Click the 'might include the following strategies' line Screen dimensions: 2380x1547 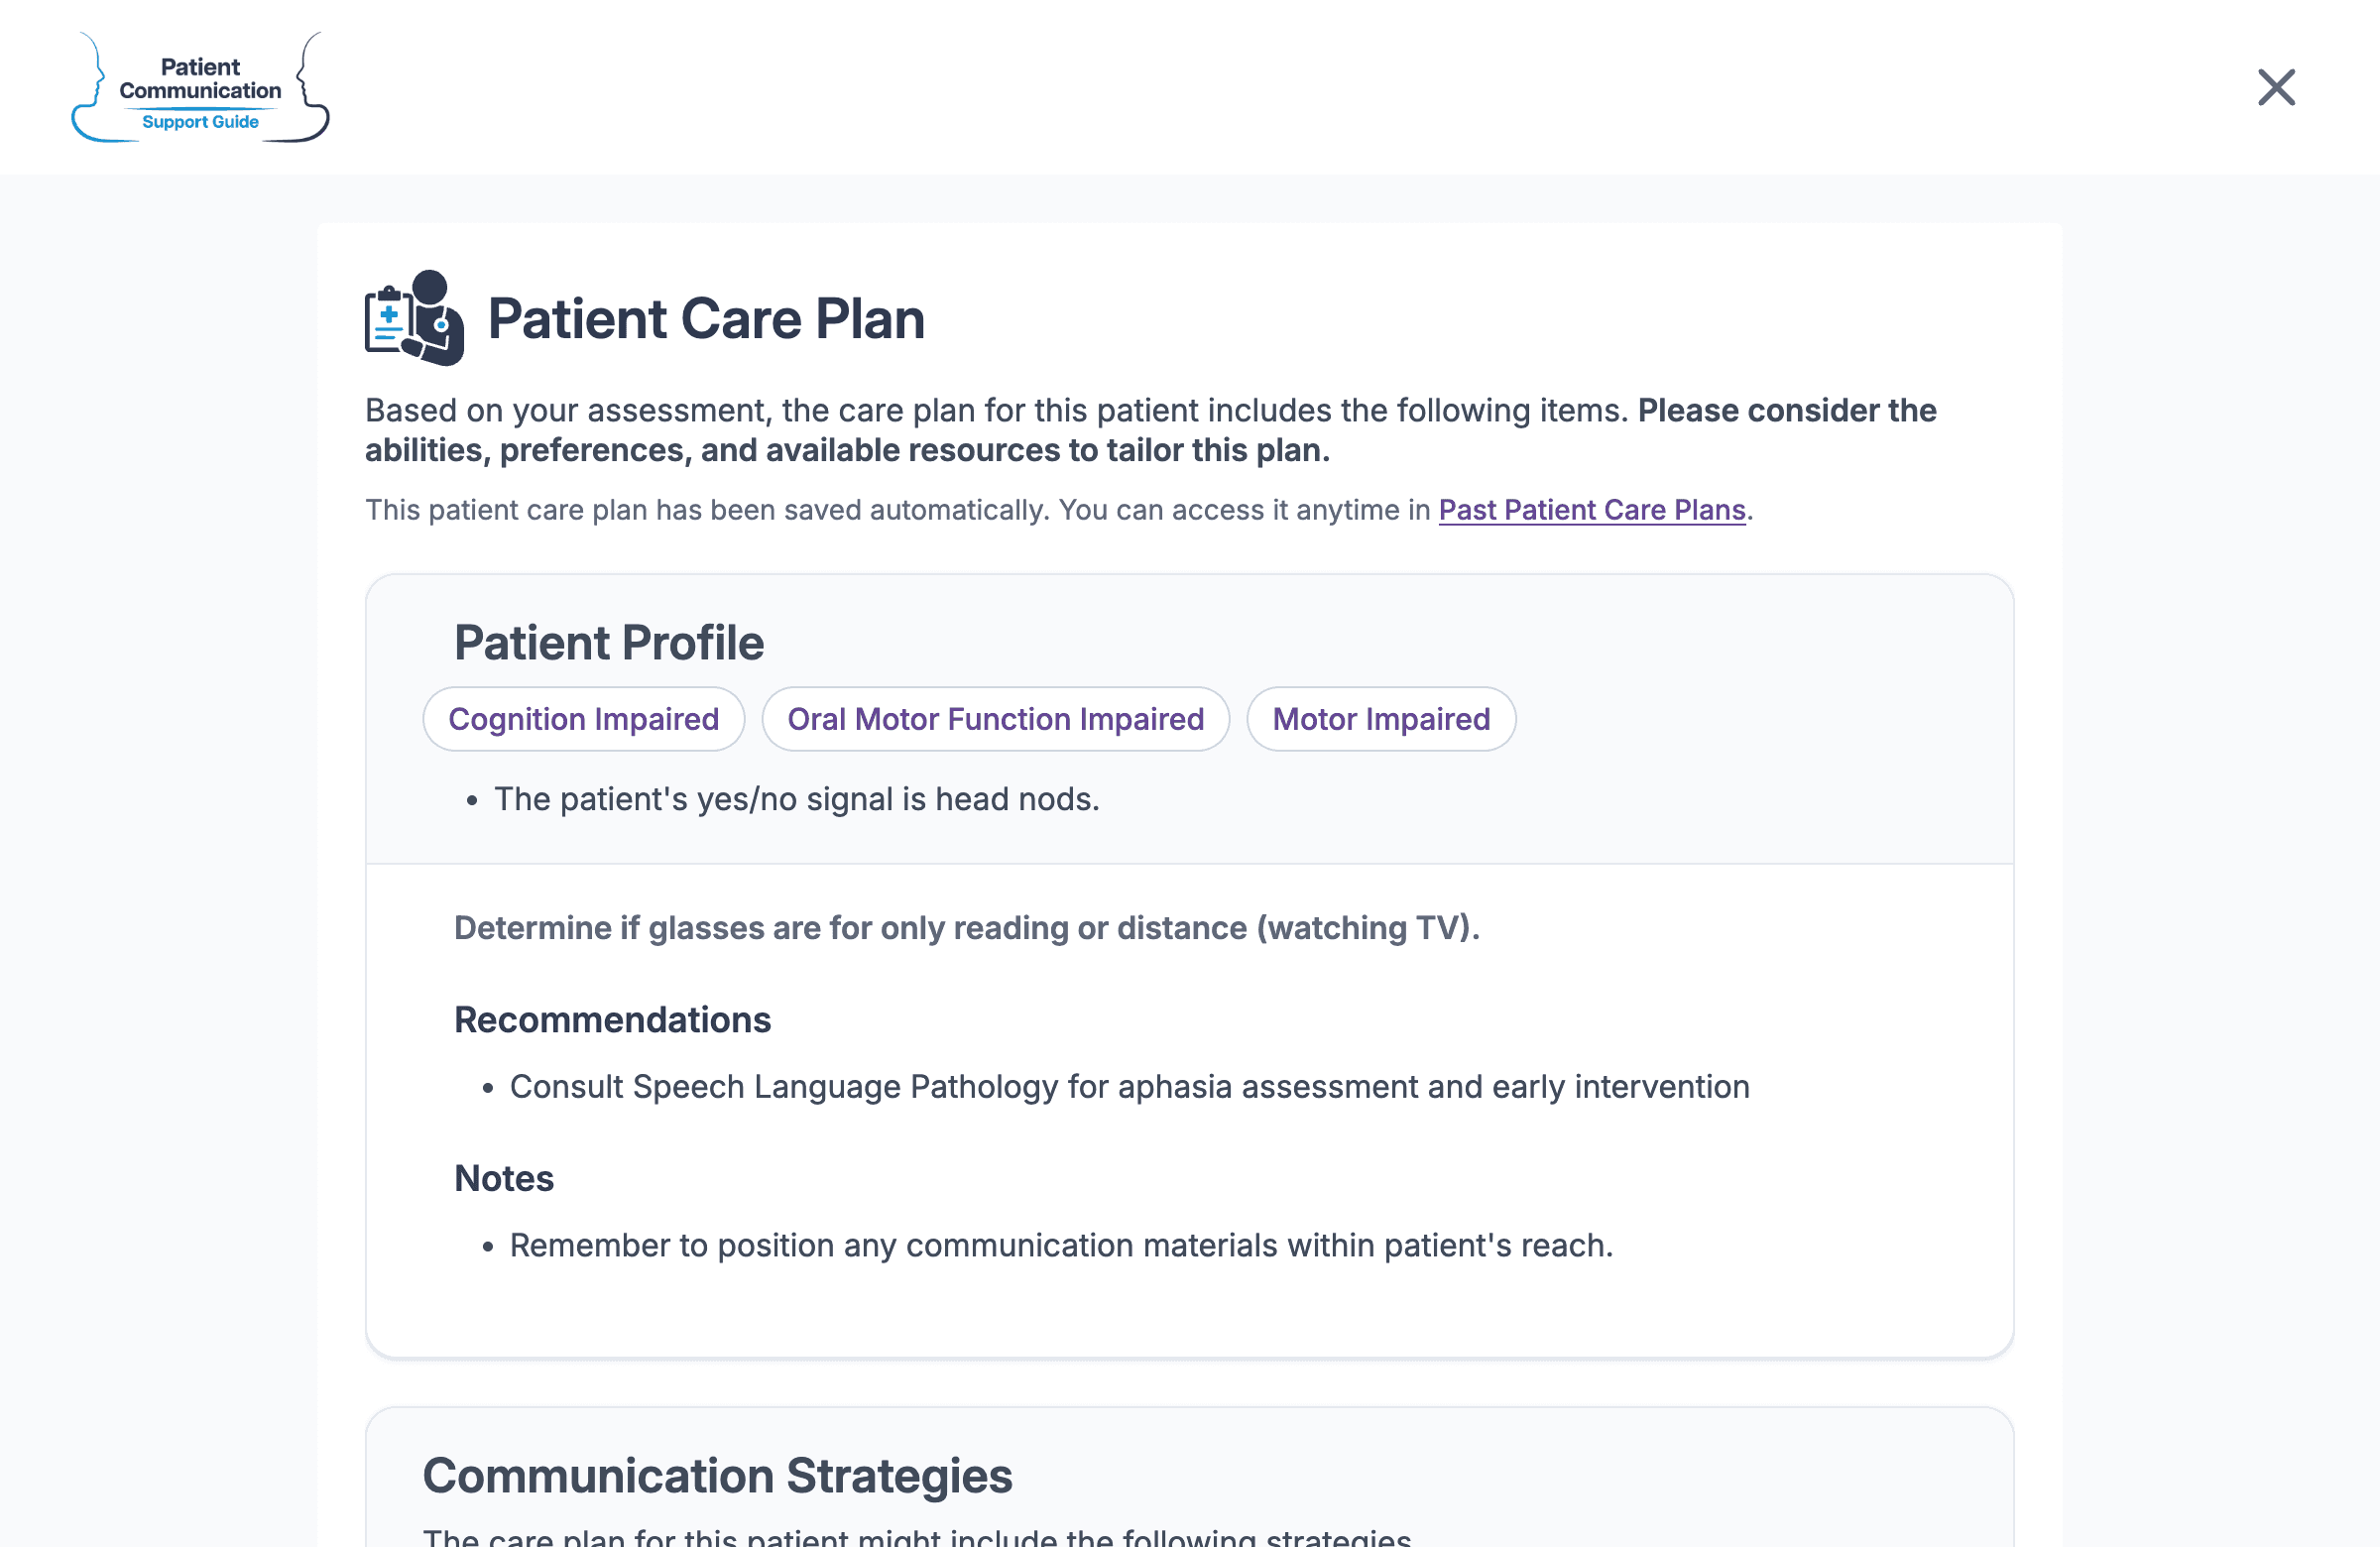[x=917, y=1536]
